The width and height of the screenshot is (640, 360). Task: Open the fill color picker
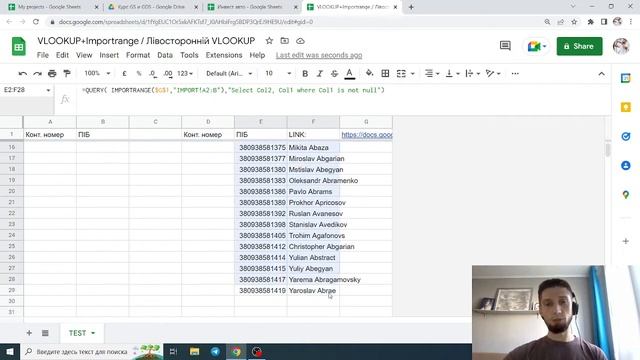(x=369, y=73)
